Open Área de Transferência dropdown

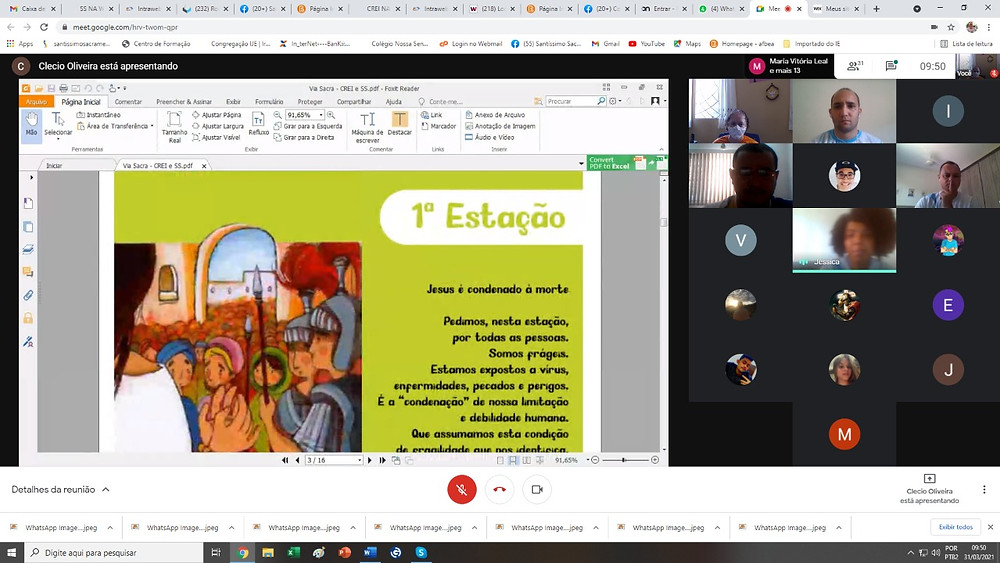[115, 126]
